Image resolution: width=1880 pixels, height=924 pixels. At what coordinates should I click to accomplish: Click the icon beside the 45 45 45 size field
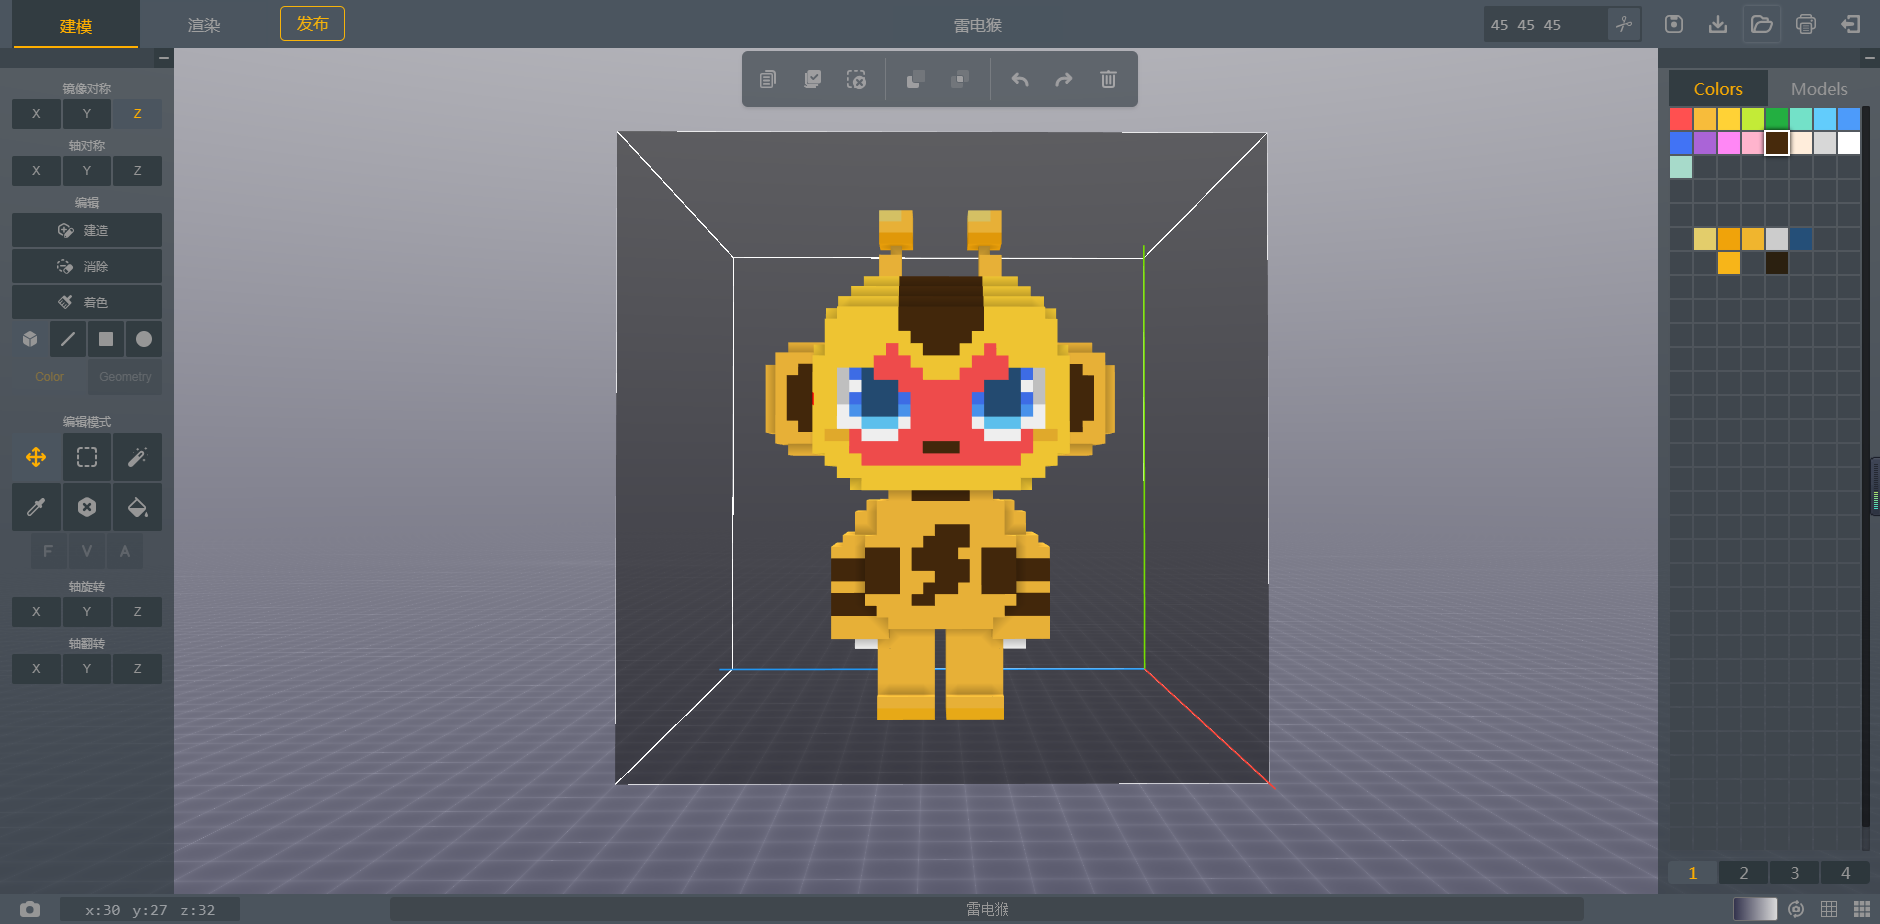point(1624,24)
